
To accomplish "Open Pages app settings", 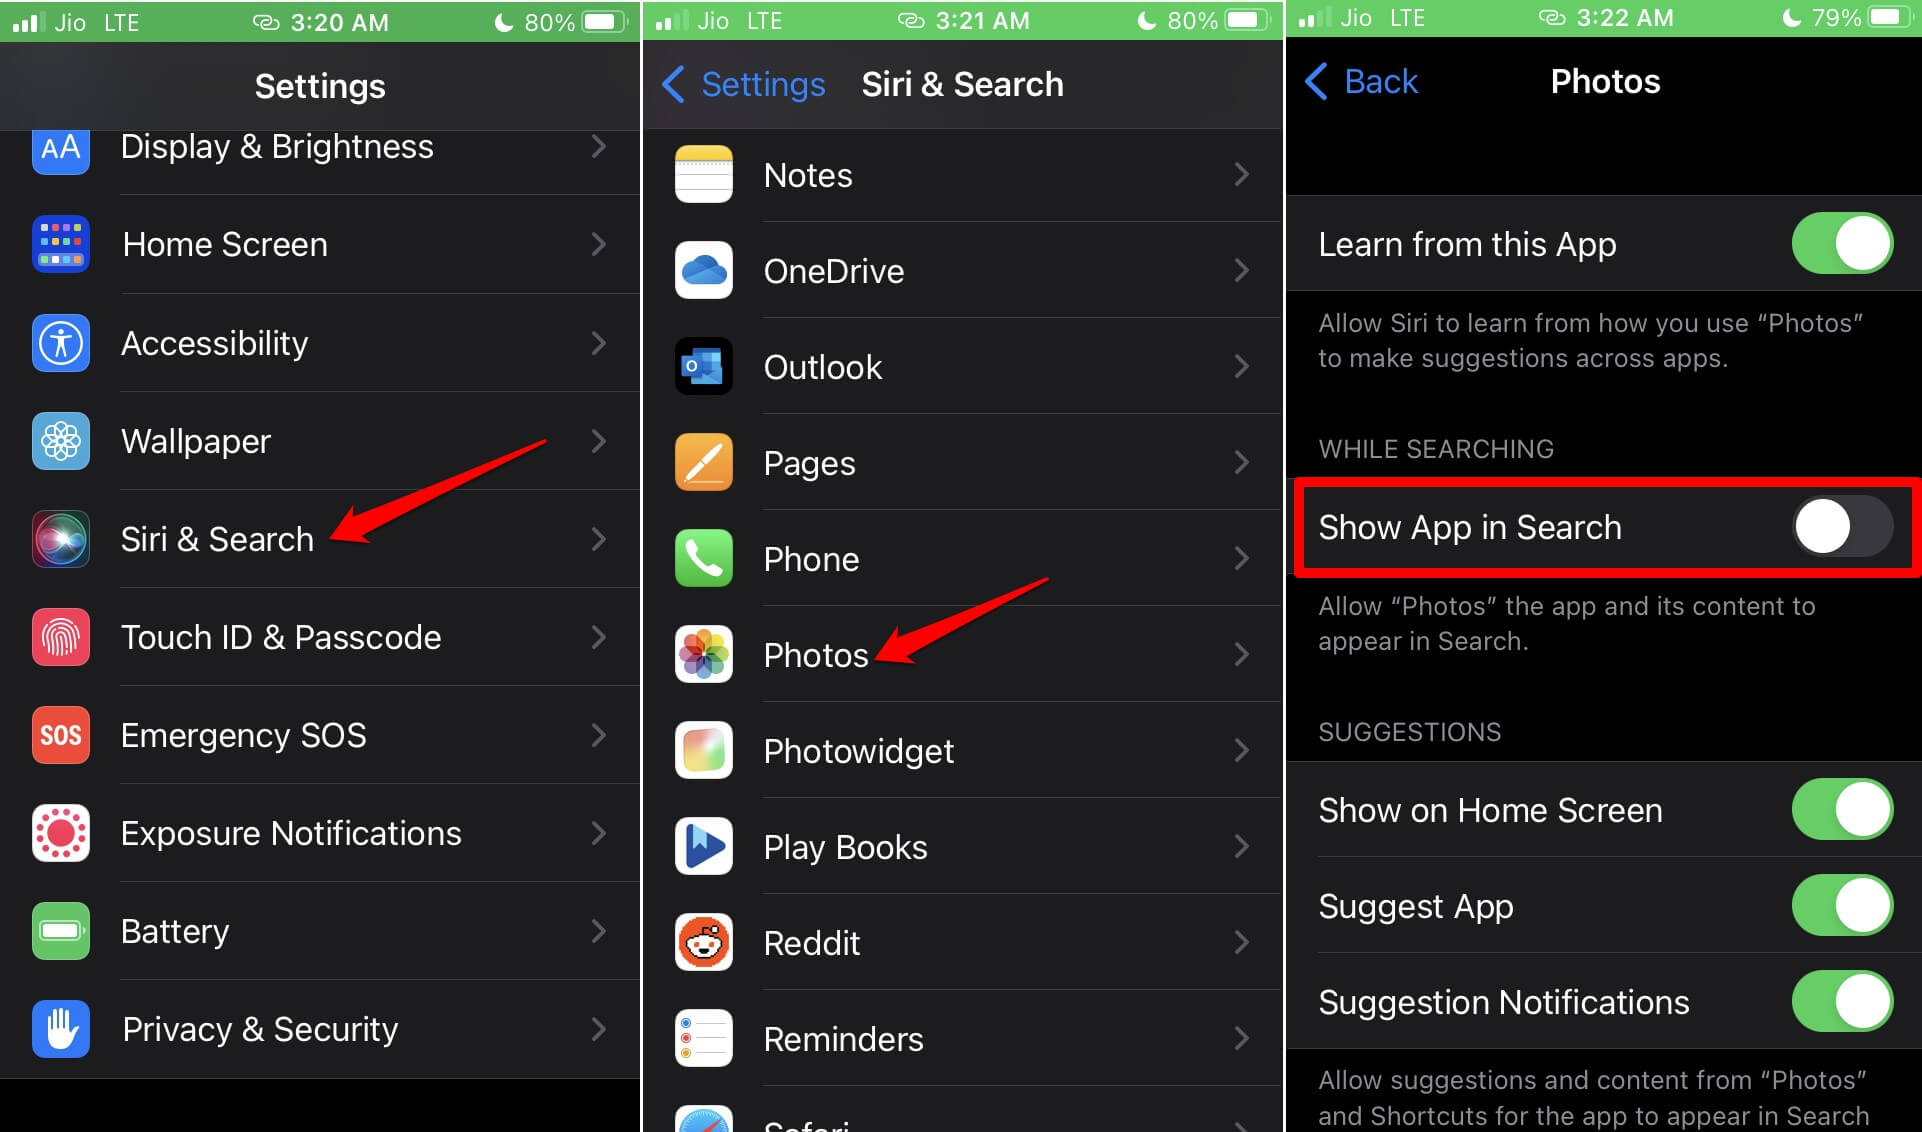I will coord(960,462).
